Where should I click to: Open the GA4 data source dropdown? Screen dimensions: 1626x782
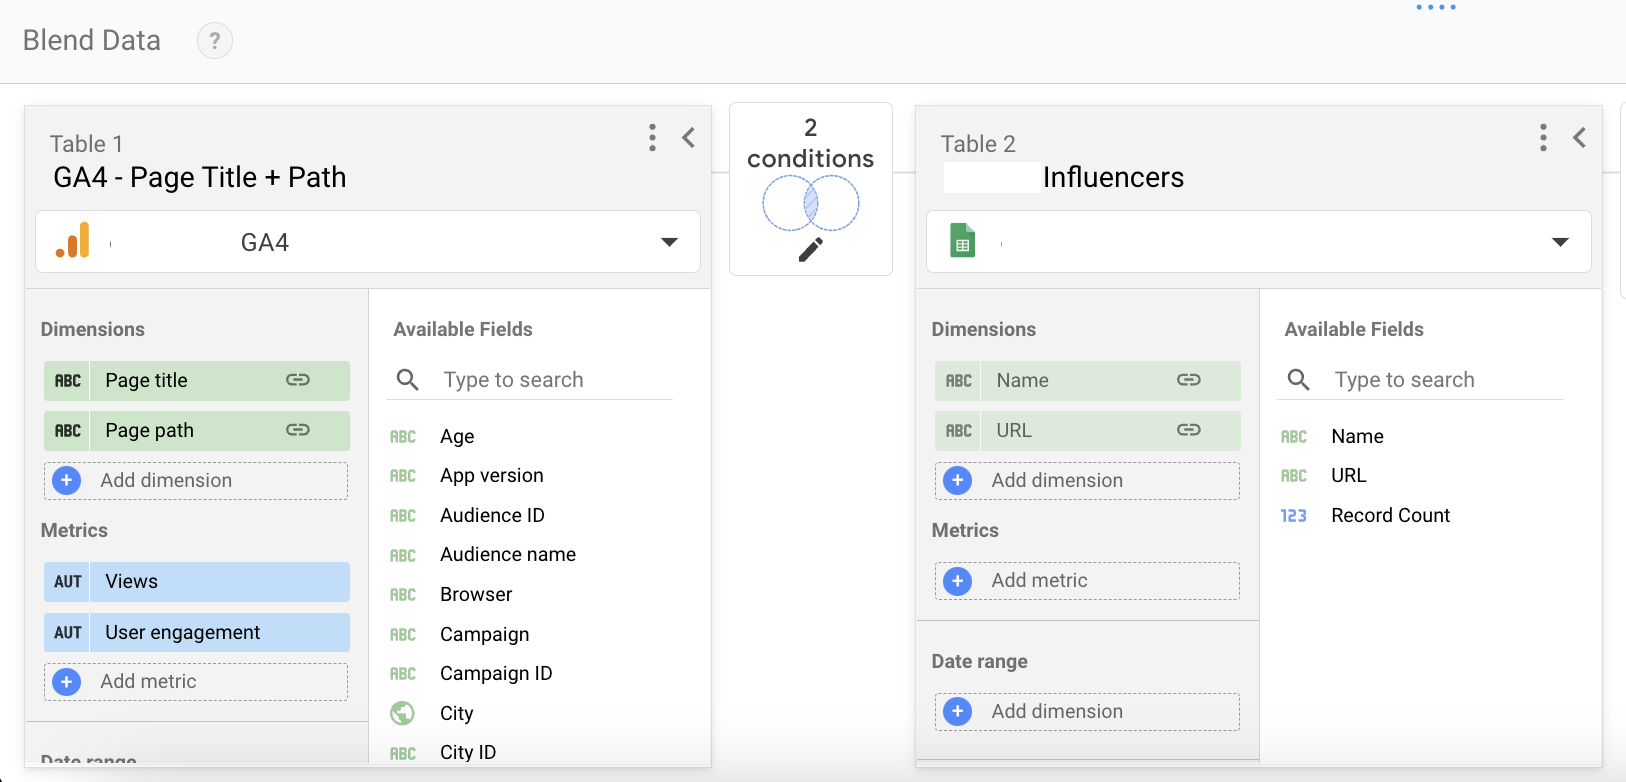point(368,242)
